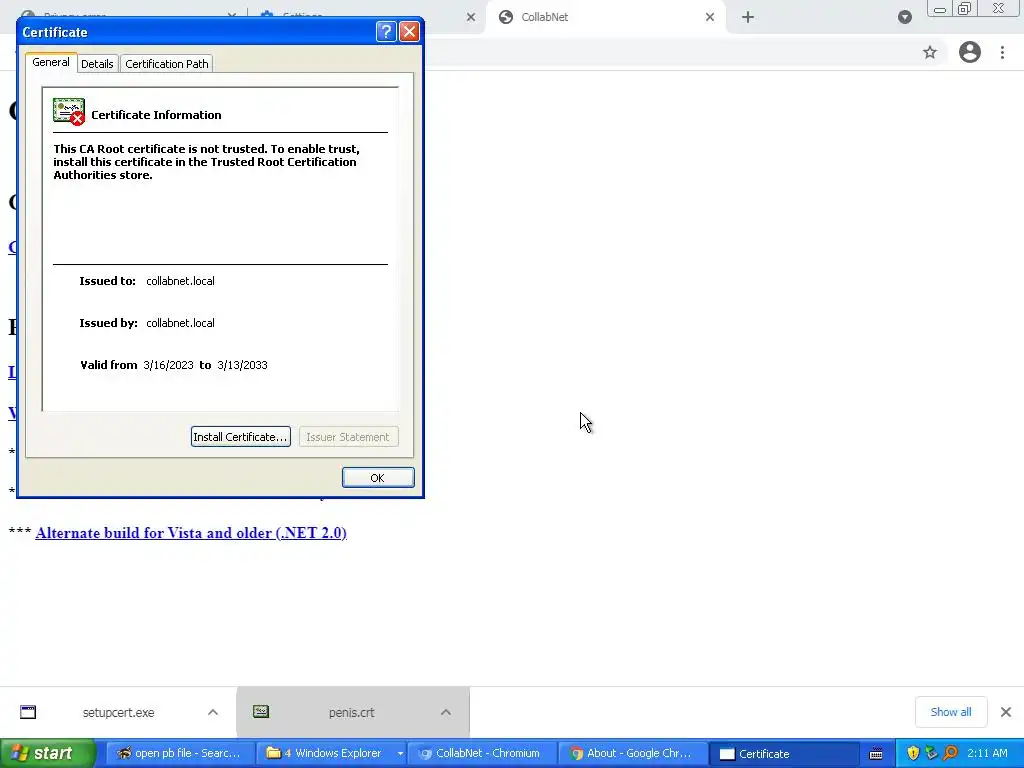Click the CollabNet tab globe icon
This screenshot has height=768, width=1024.
click(505, 17)
